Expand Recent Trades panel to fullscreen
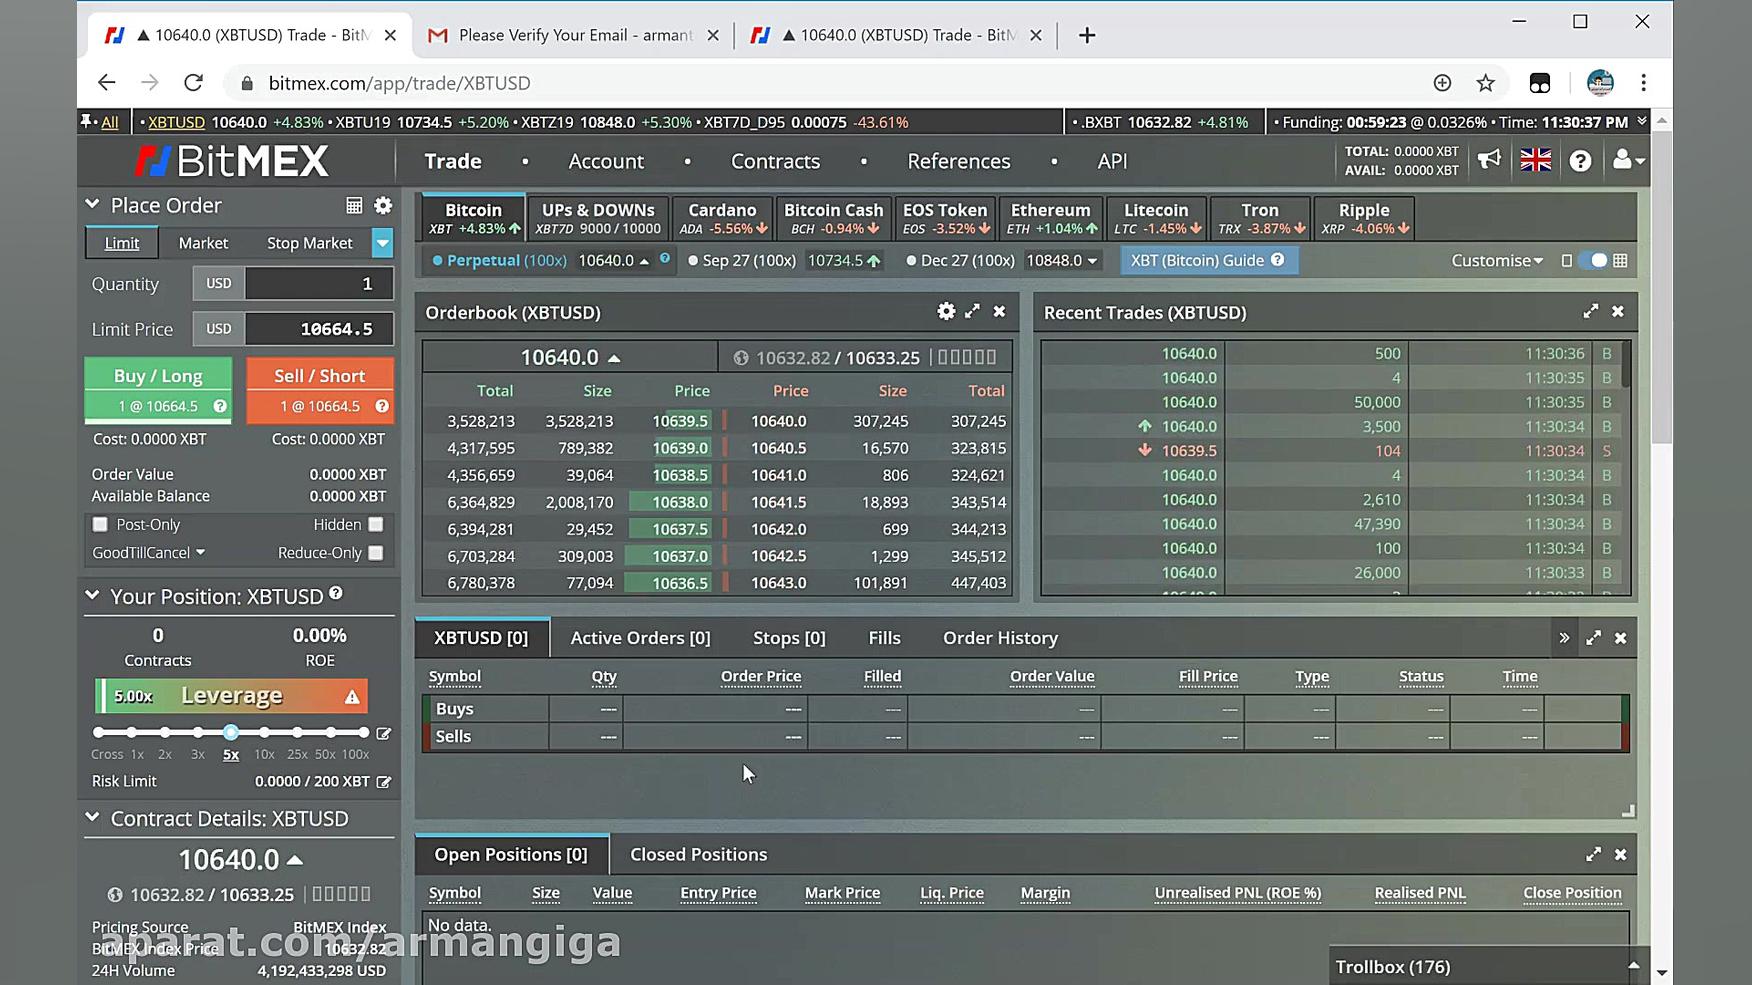1752x985 pixels. click(1591, 312)
